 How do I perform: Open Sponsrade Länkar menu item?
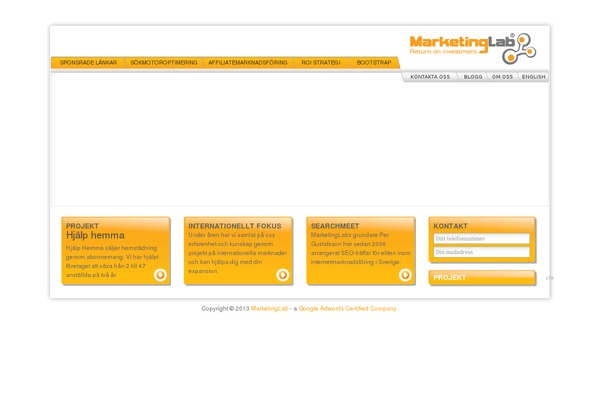point(88,62)
